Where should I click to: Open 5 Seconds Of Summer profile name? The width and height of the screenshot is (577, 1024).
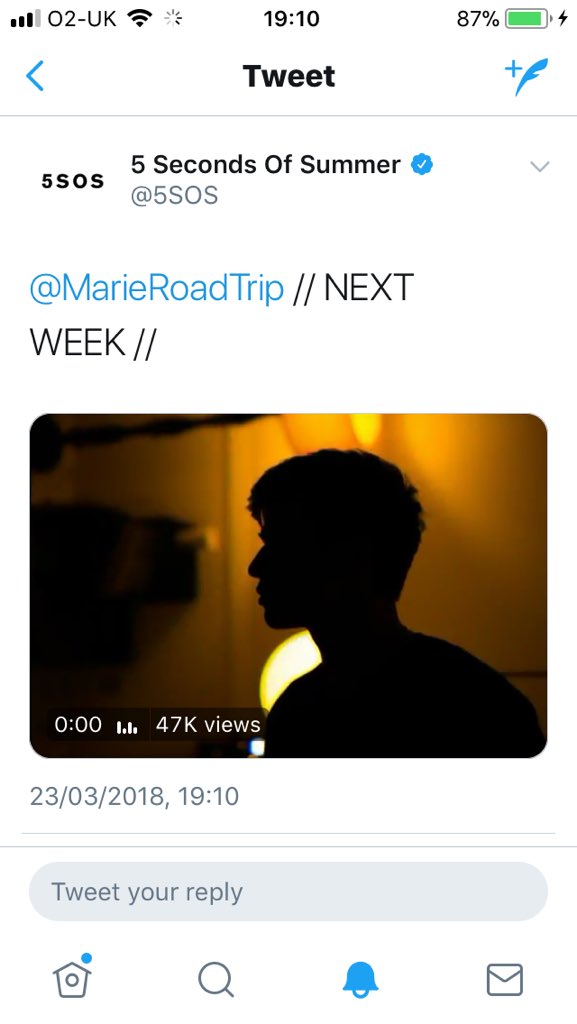point(266,165)
